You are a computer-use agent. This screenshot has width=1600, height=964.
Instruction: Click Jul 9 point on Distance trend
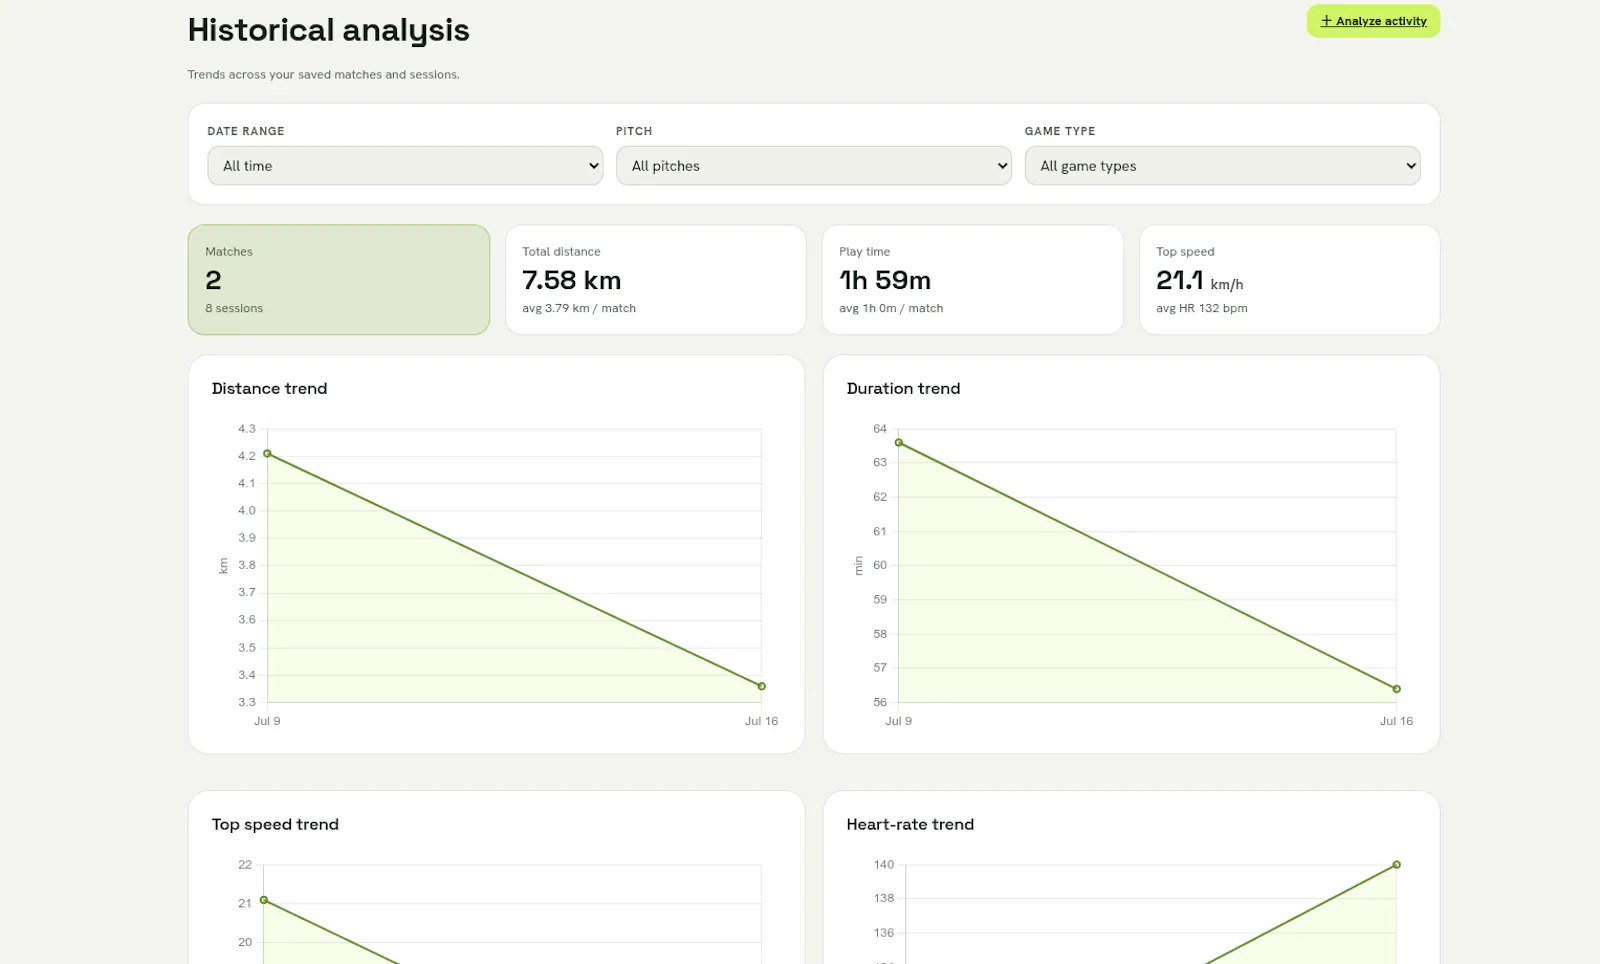tap(267, 454)
